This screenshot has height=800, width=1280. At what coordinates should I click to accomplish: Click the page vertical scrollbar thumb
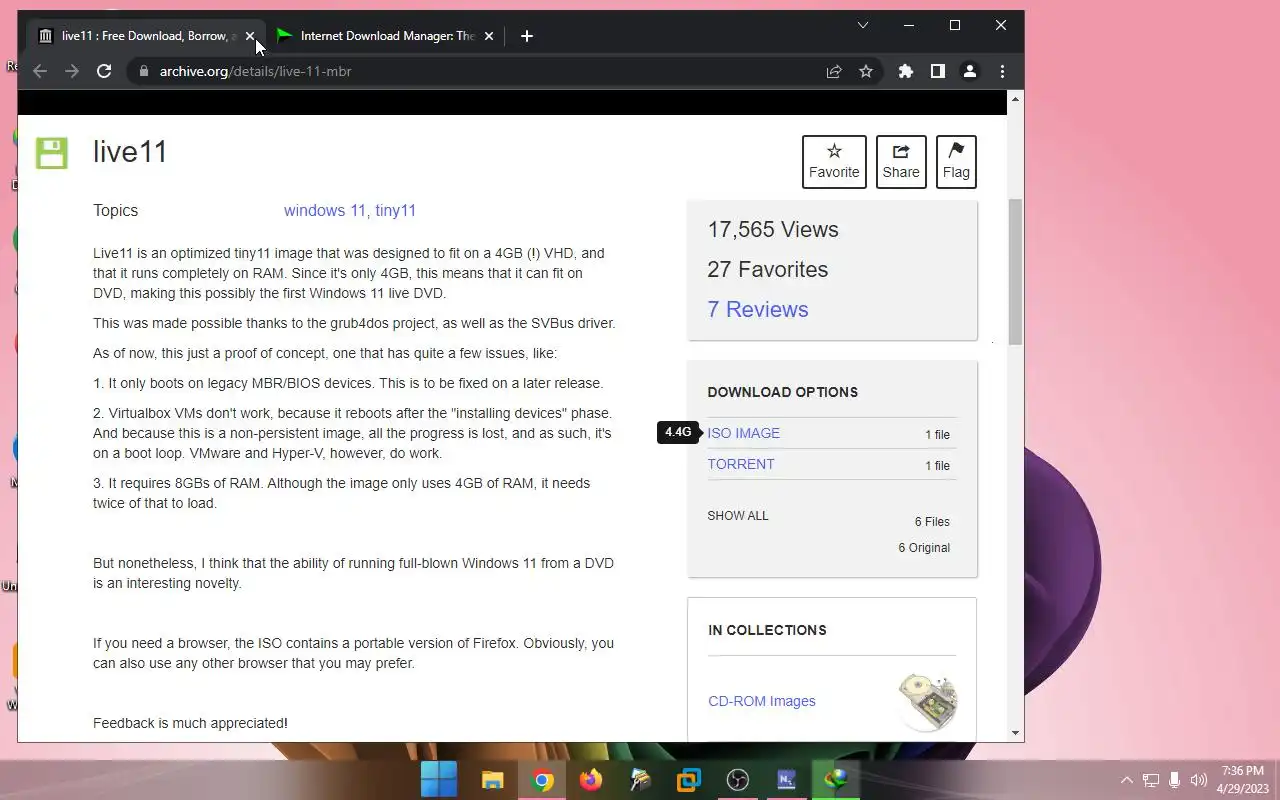click(1016, 271)
